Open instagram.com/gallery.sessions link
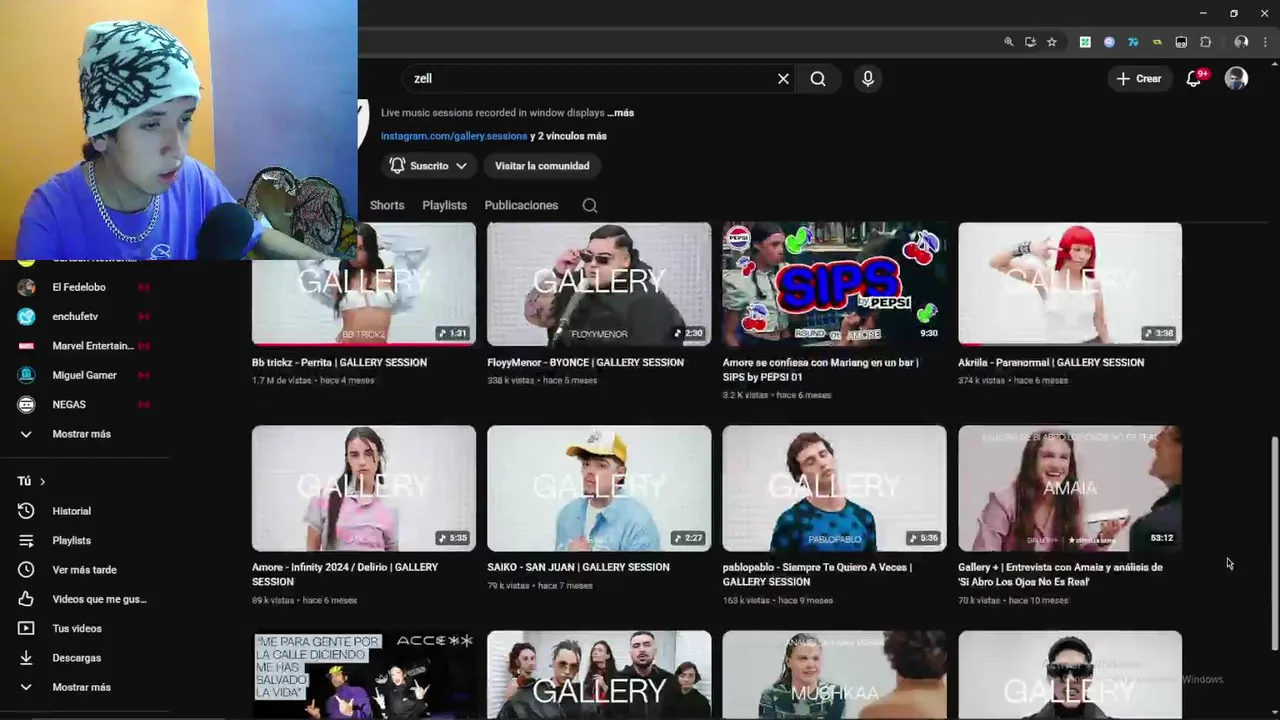Image resolution: width=1280 pixels, height=720 pixels. (454, 136)
